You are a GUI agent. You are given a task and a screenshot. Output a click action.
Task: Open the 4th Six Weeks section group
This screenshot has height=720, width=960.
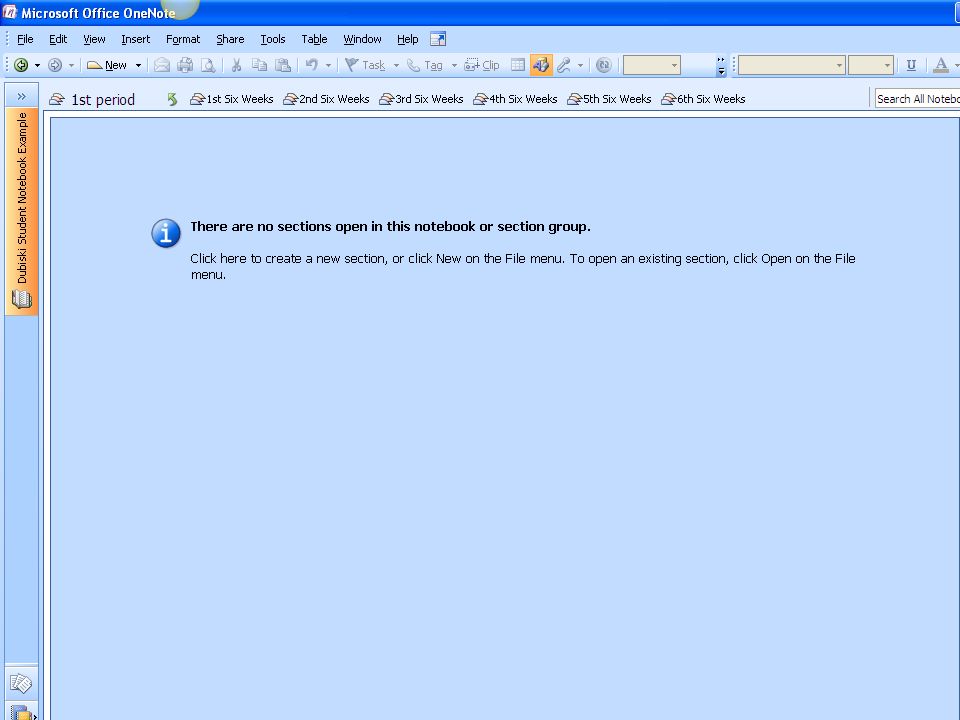pos(516,99)
